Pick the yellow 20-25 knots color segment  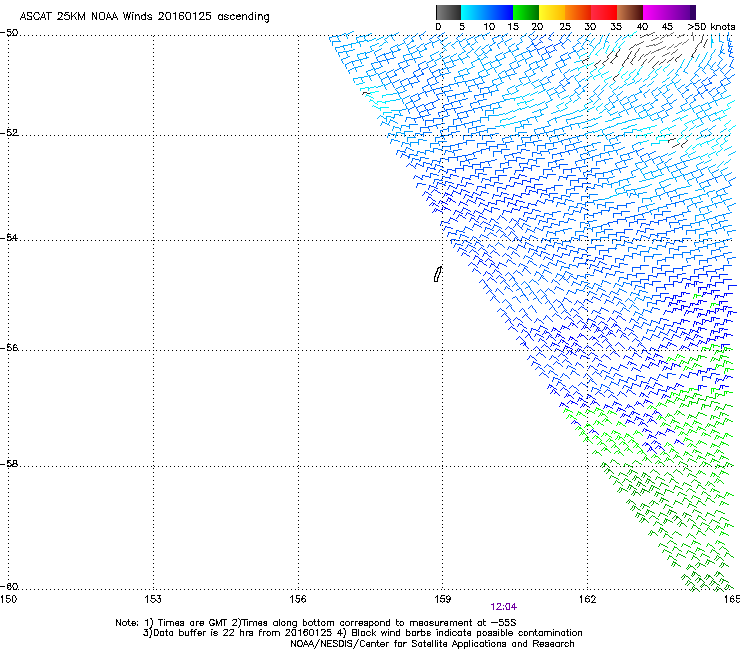552,12
